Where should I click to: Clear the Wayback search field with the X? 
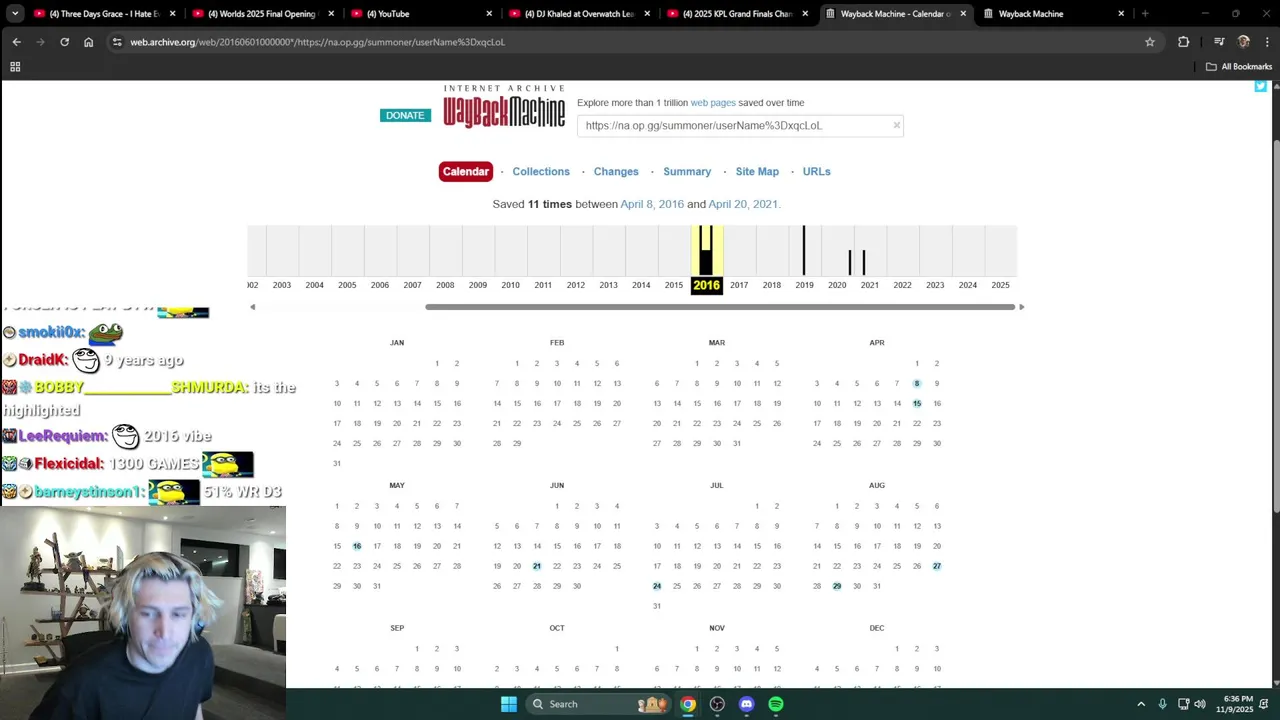tap(896, 125)
